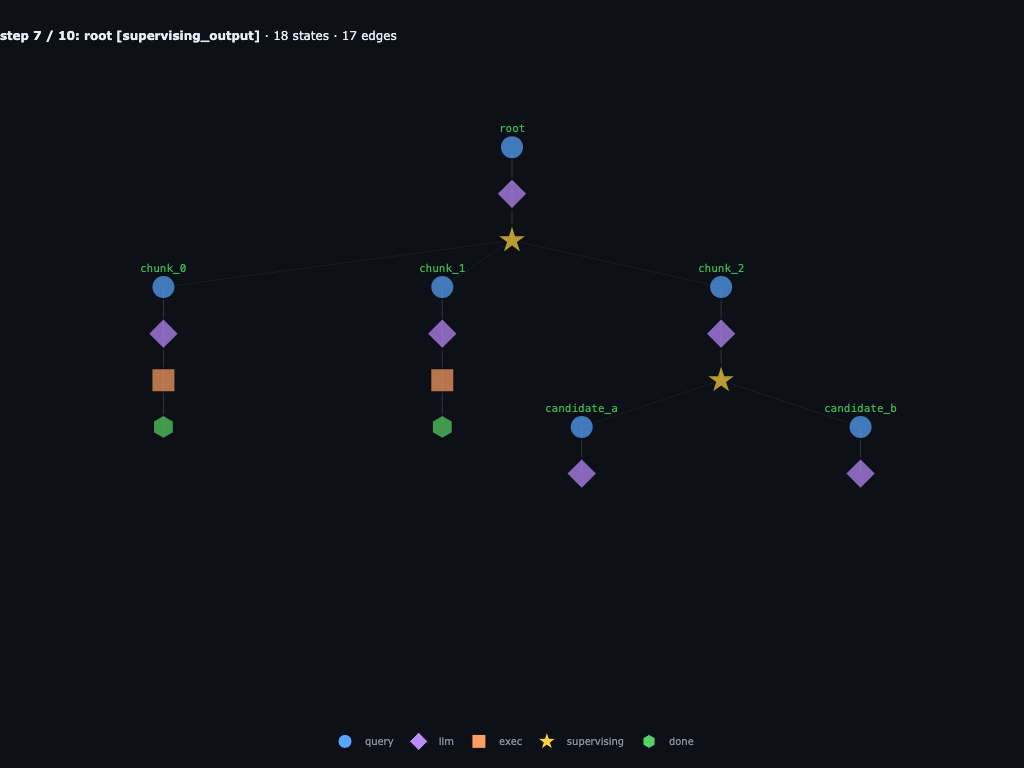Select the root query circle node
Viewport: 1024px width, 768px height.
(x=512, y=148)
